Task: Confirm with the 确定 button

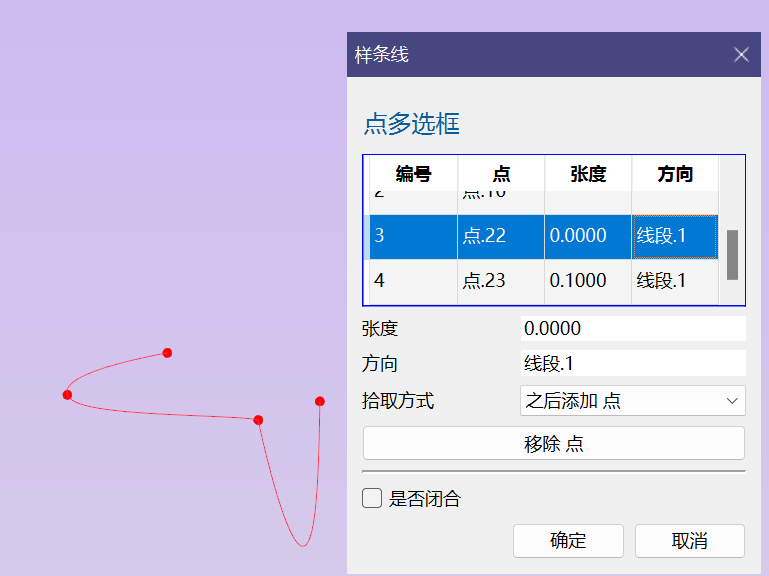Action: pyautogui.click(x=568, y=541)
